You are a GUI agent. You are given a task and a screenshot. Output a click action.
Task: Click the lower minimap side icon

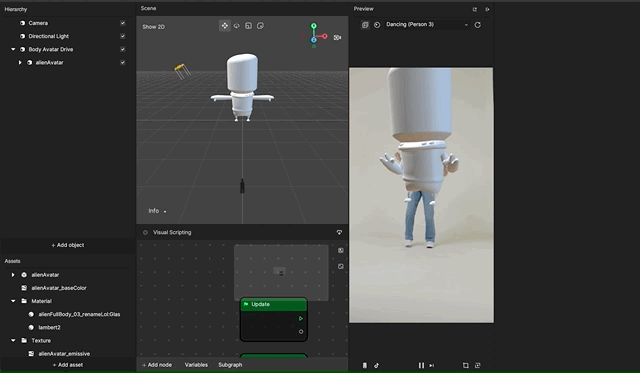[x=341, y=266]
